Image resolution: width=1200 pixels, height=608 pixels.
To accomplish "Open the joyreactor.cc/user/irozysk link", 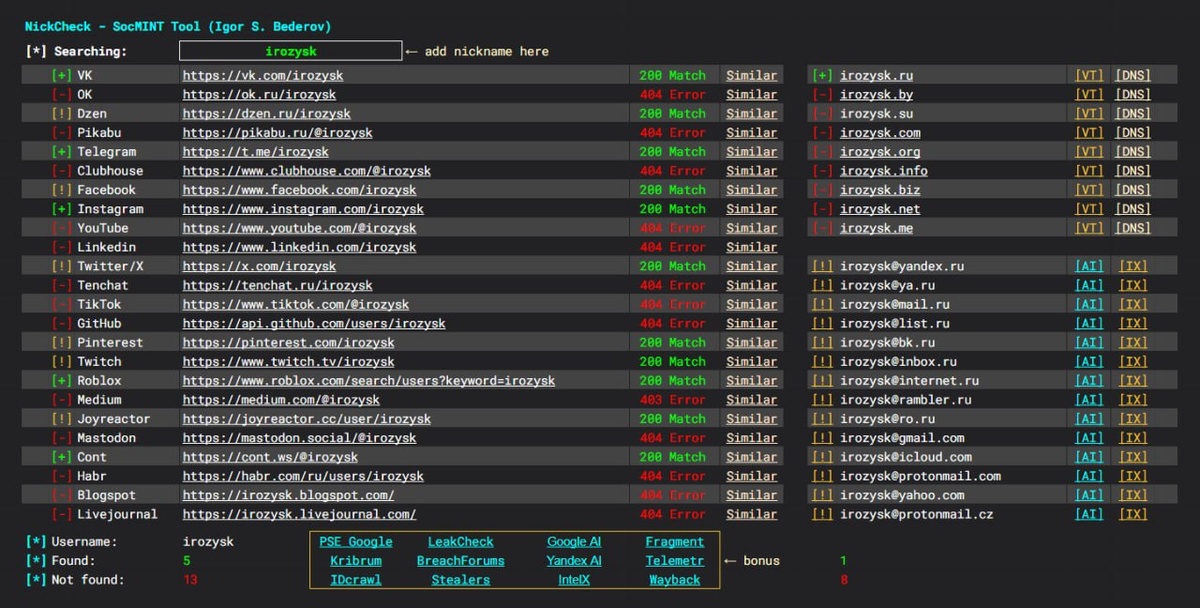I will [307, 419].
